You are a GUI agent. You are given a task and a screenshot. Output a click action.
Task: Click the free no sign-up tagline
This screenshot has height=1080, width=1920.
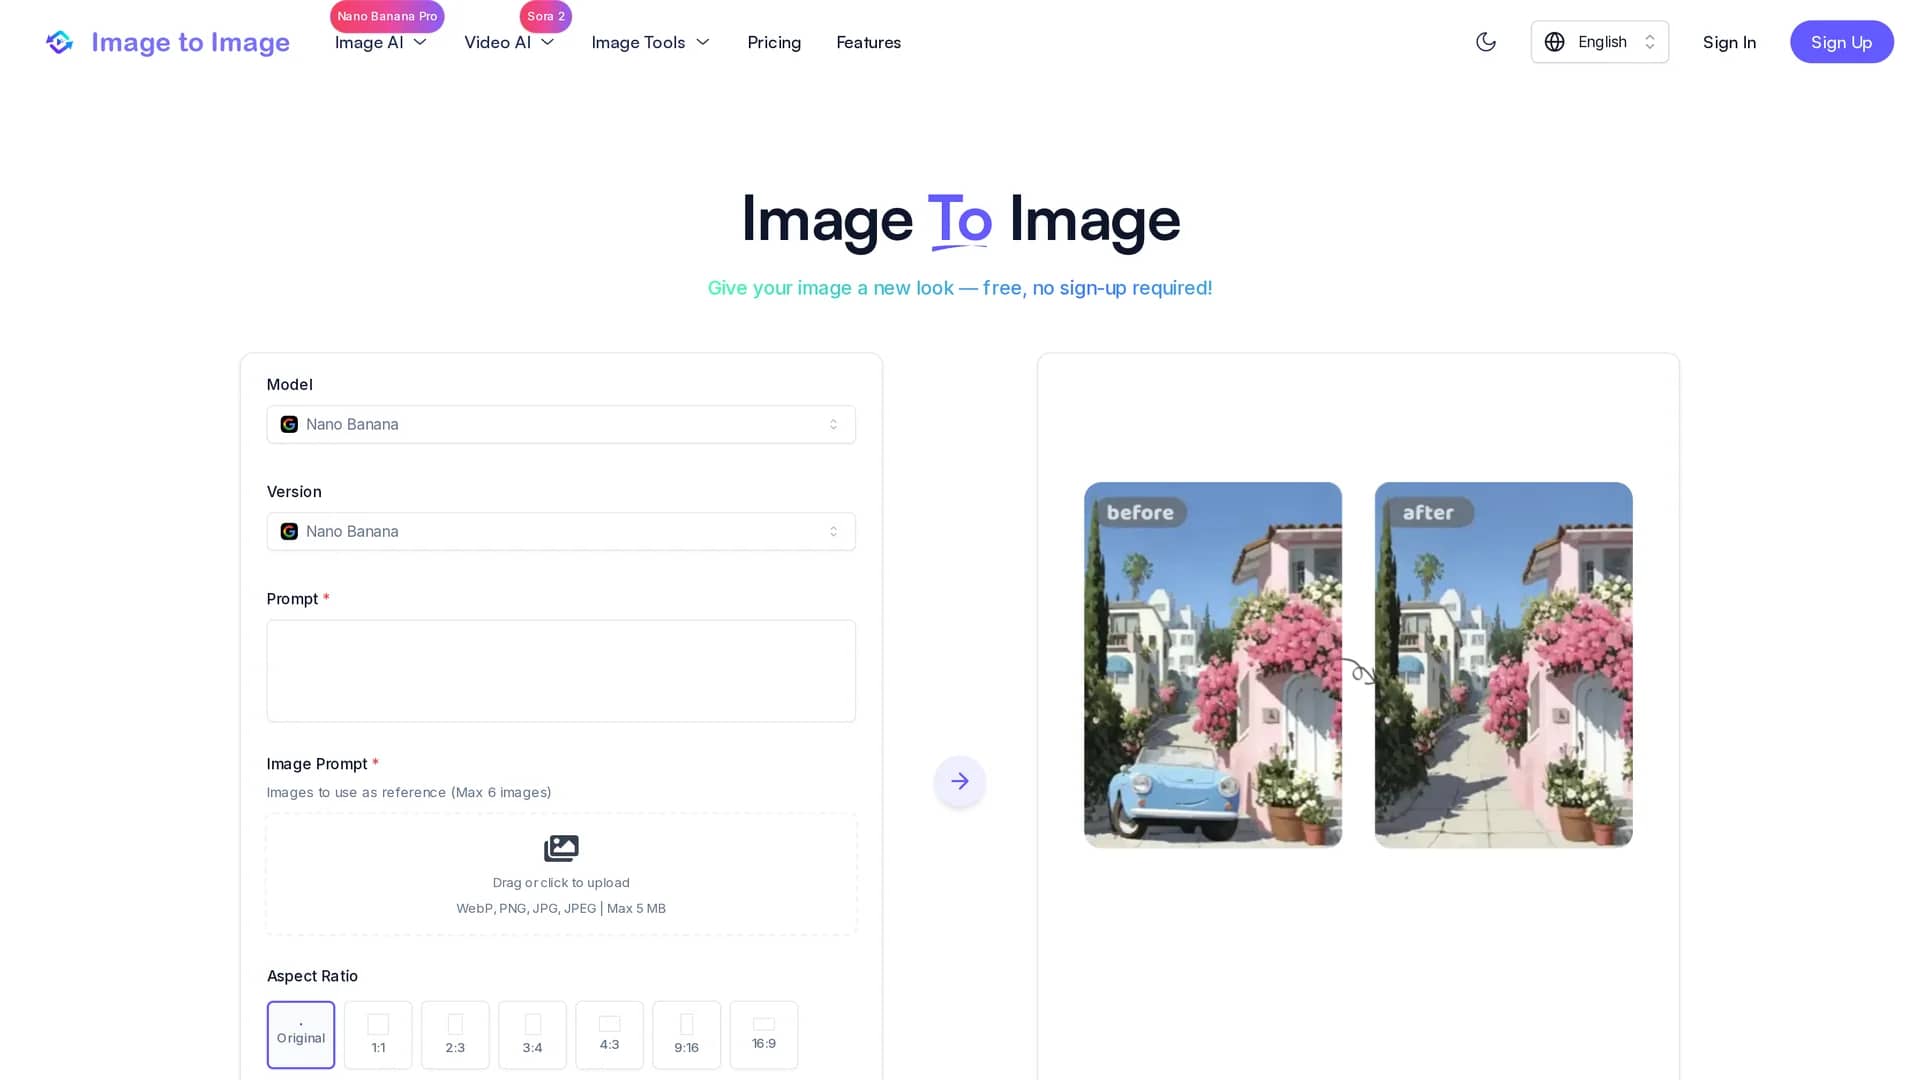960,288
